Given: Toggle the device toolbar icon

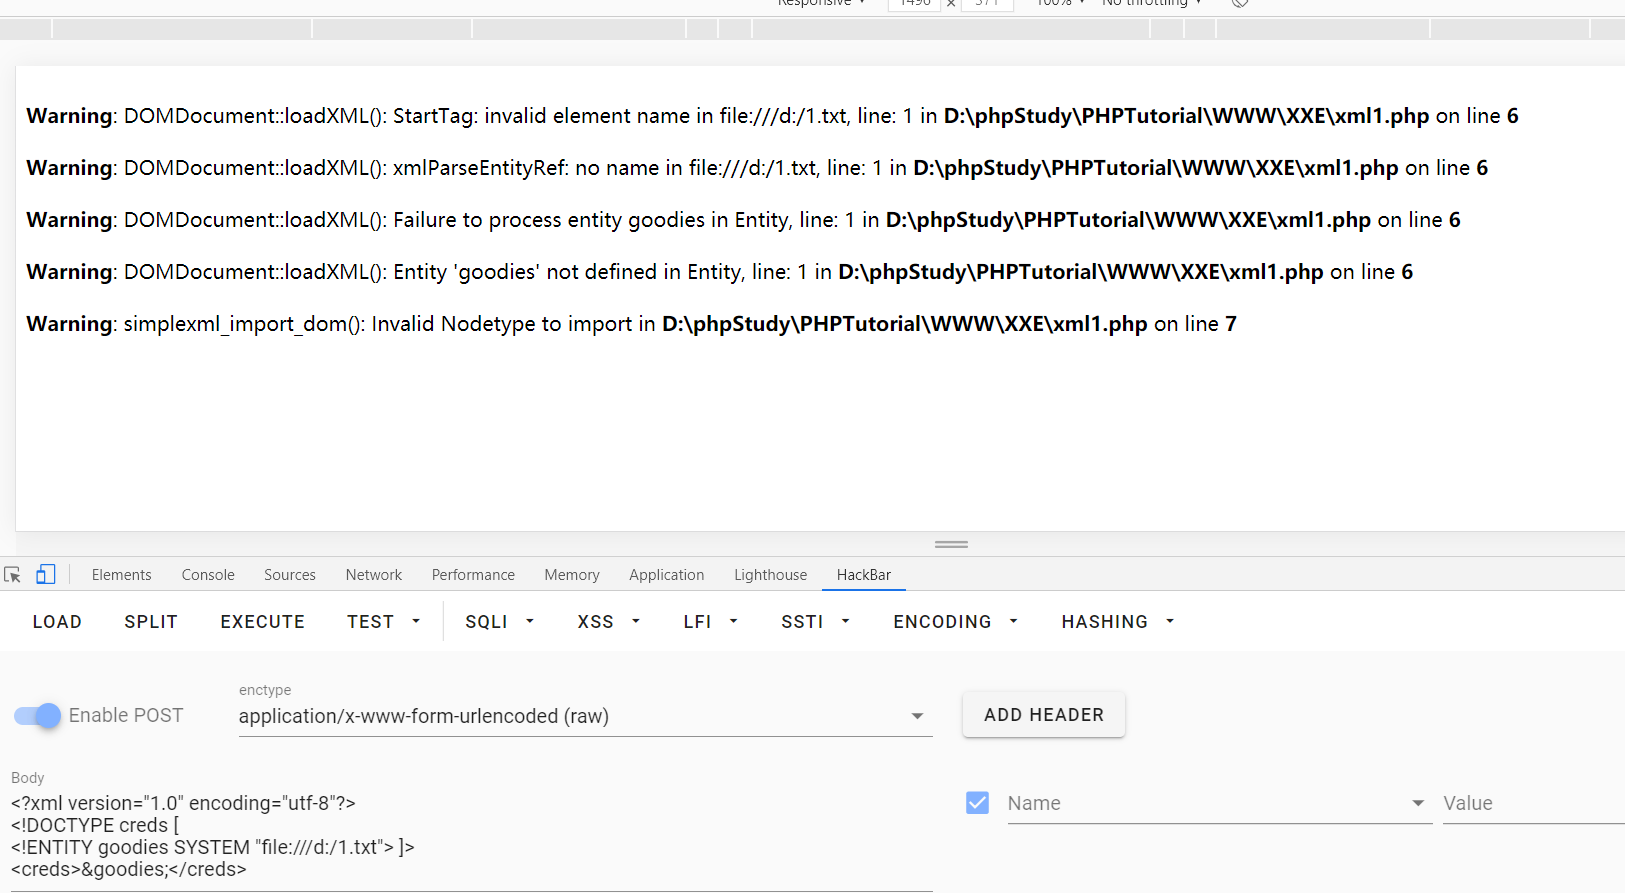Looking at the screenshot, I should [45, 574].
